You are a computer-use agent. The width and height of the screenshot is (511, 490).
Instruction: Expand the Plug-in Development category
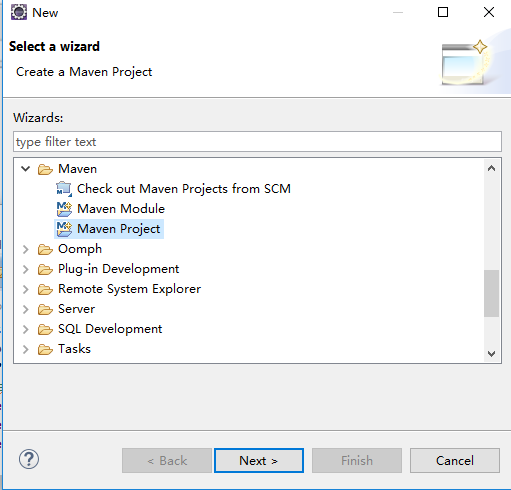tap(26, 269)
